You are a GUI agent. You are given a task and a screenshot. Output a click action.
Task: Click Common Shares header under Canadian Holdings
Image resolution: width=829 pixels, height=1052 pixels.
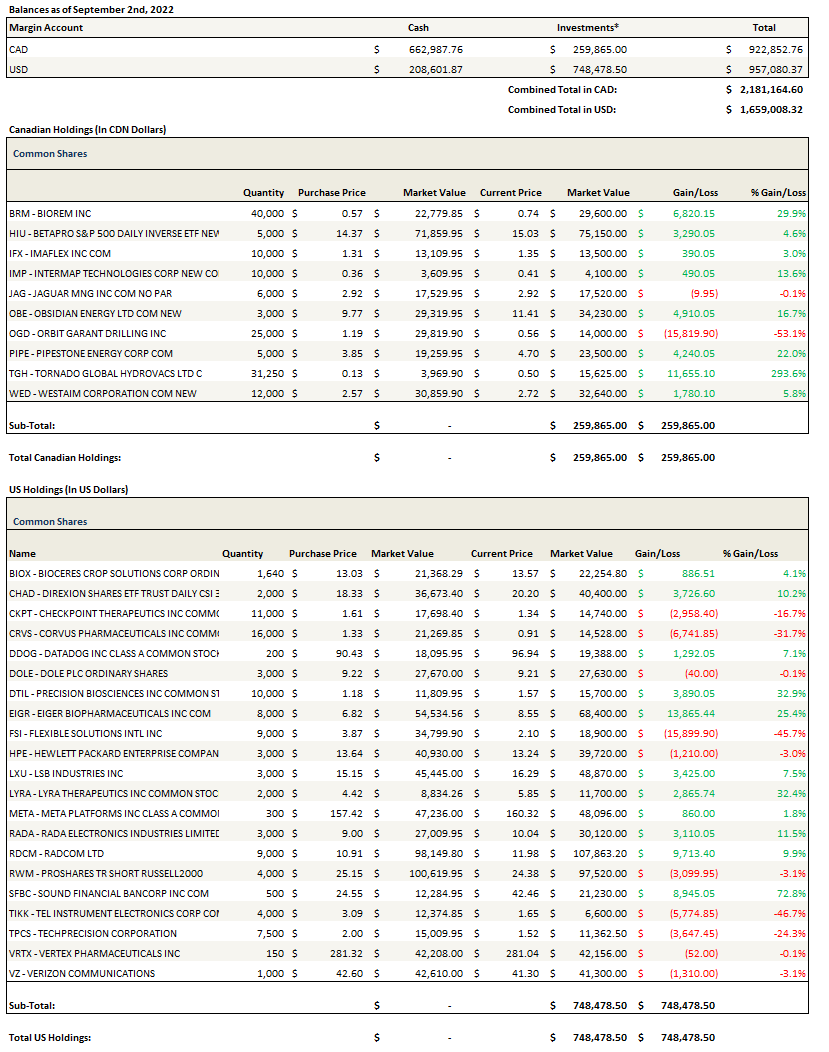(50, 154)
